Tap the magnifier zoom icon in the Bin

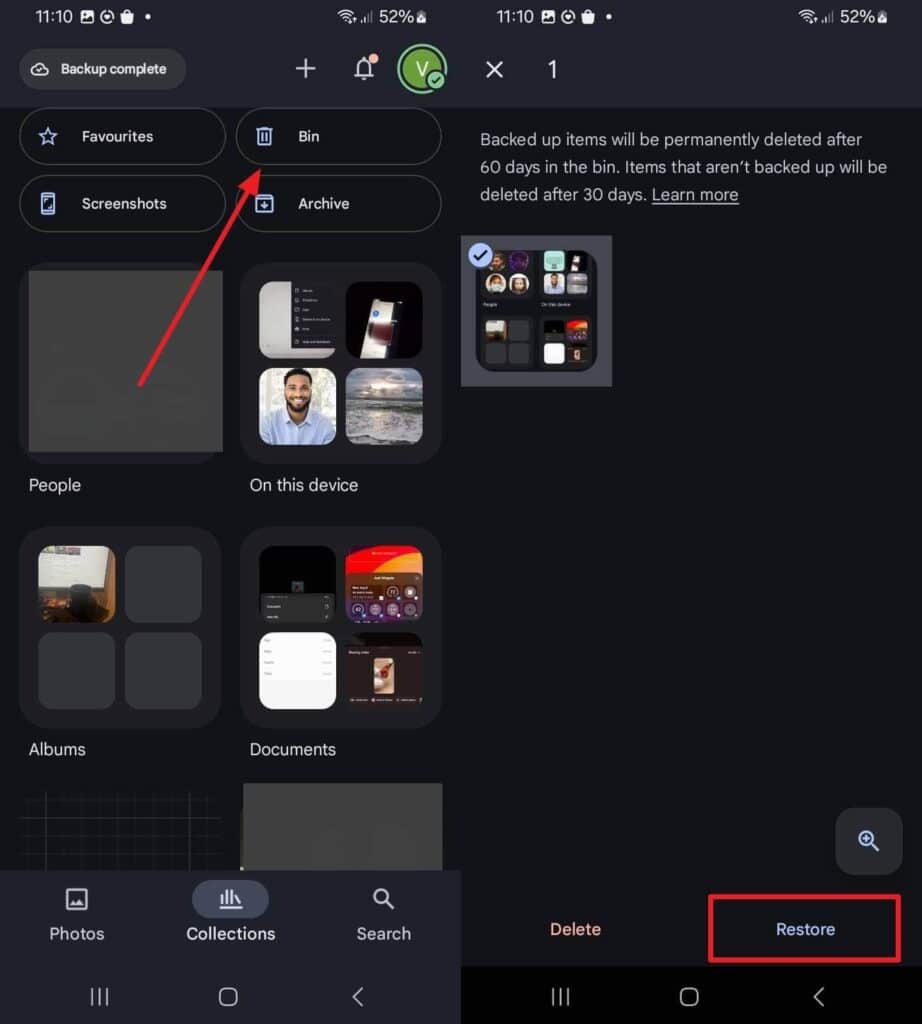(868, 841)
